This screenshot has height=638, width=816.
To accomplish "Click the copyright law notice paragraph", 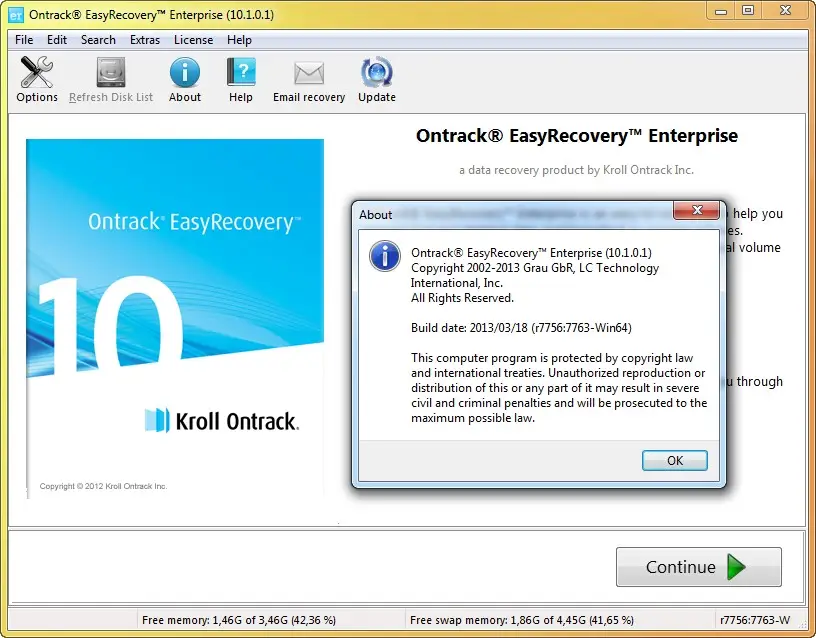I will (x=559, y=388).
